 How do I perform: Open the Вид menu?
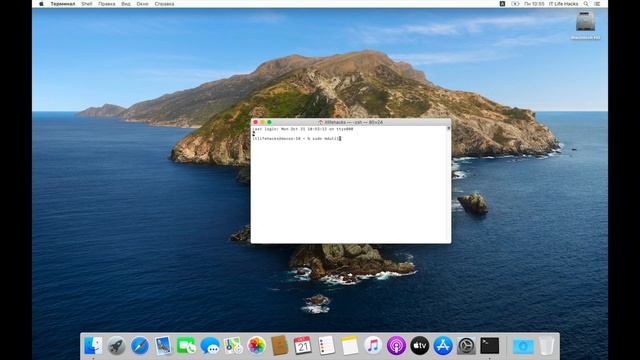pos(126,4)
